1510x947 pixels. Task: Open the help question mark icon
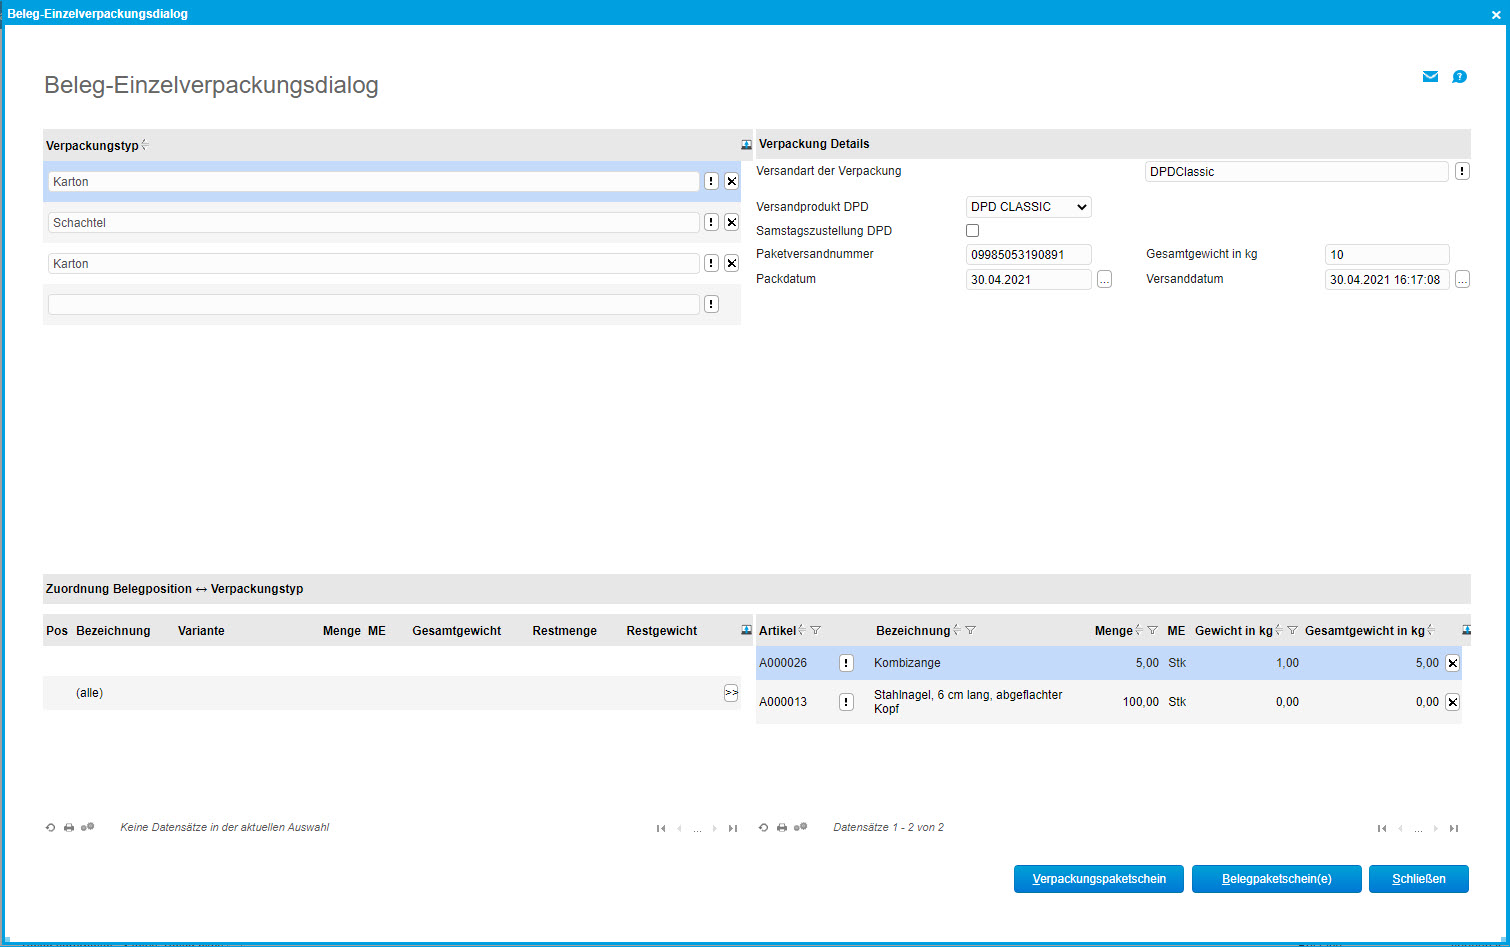tap(1459, 77)
